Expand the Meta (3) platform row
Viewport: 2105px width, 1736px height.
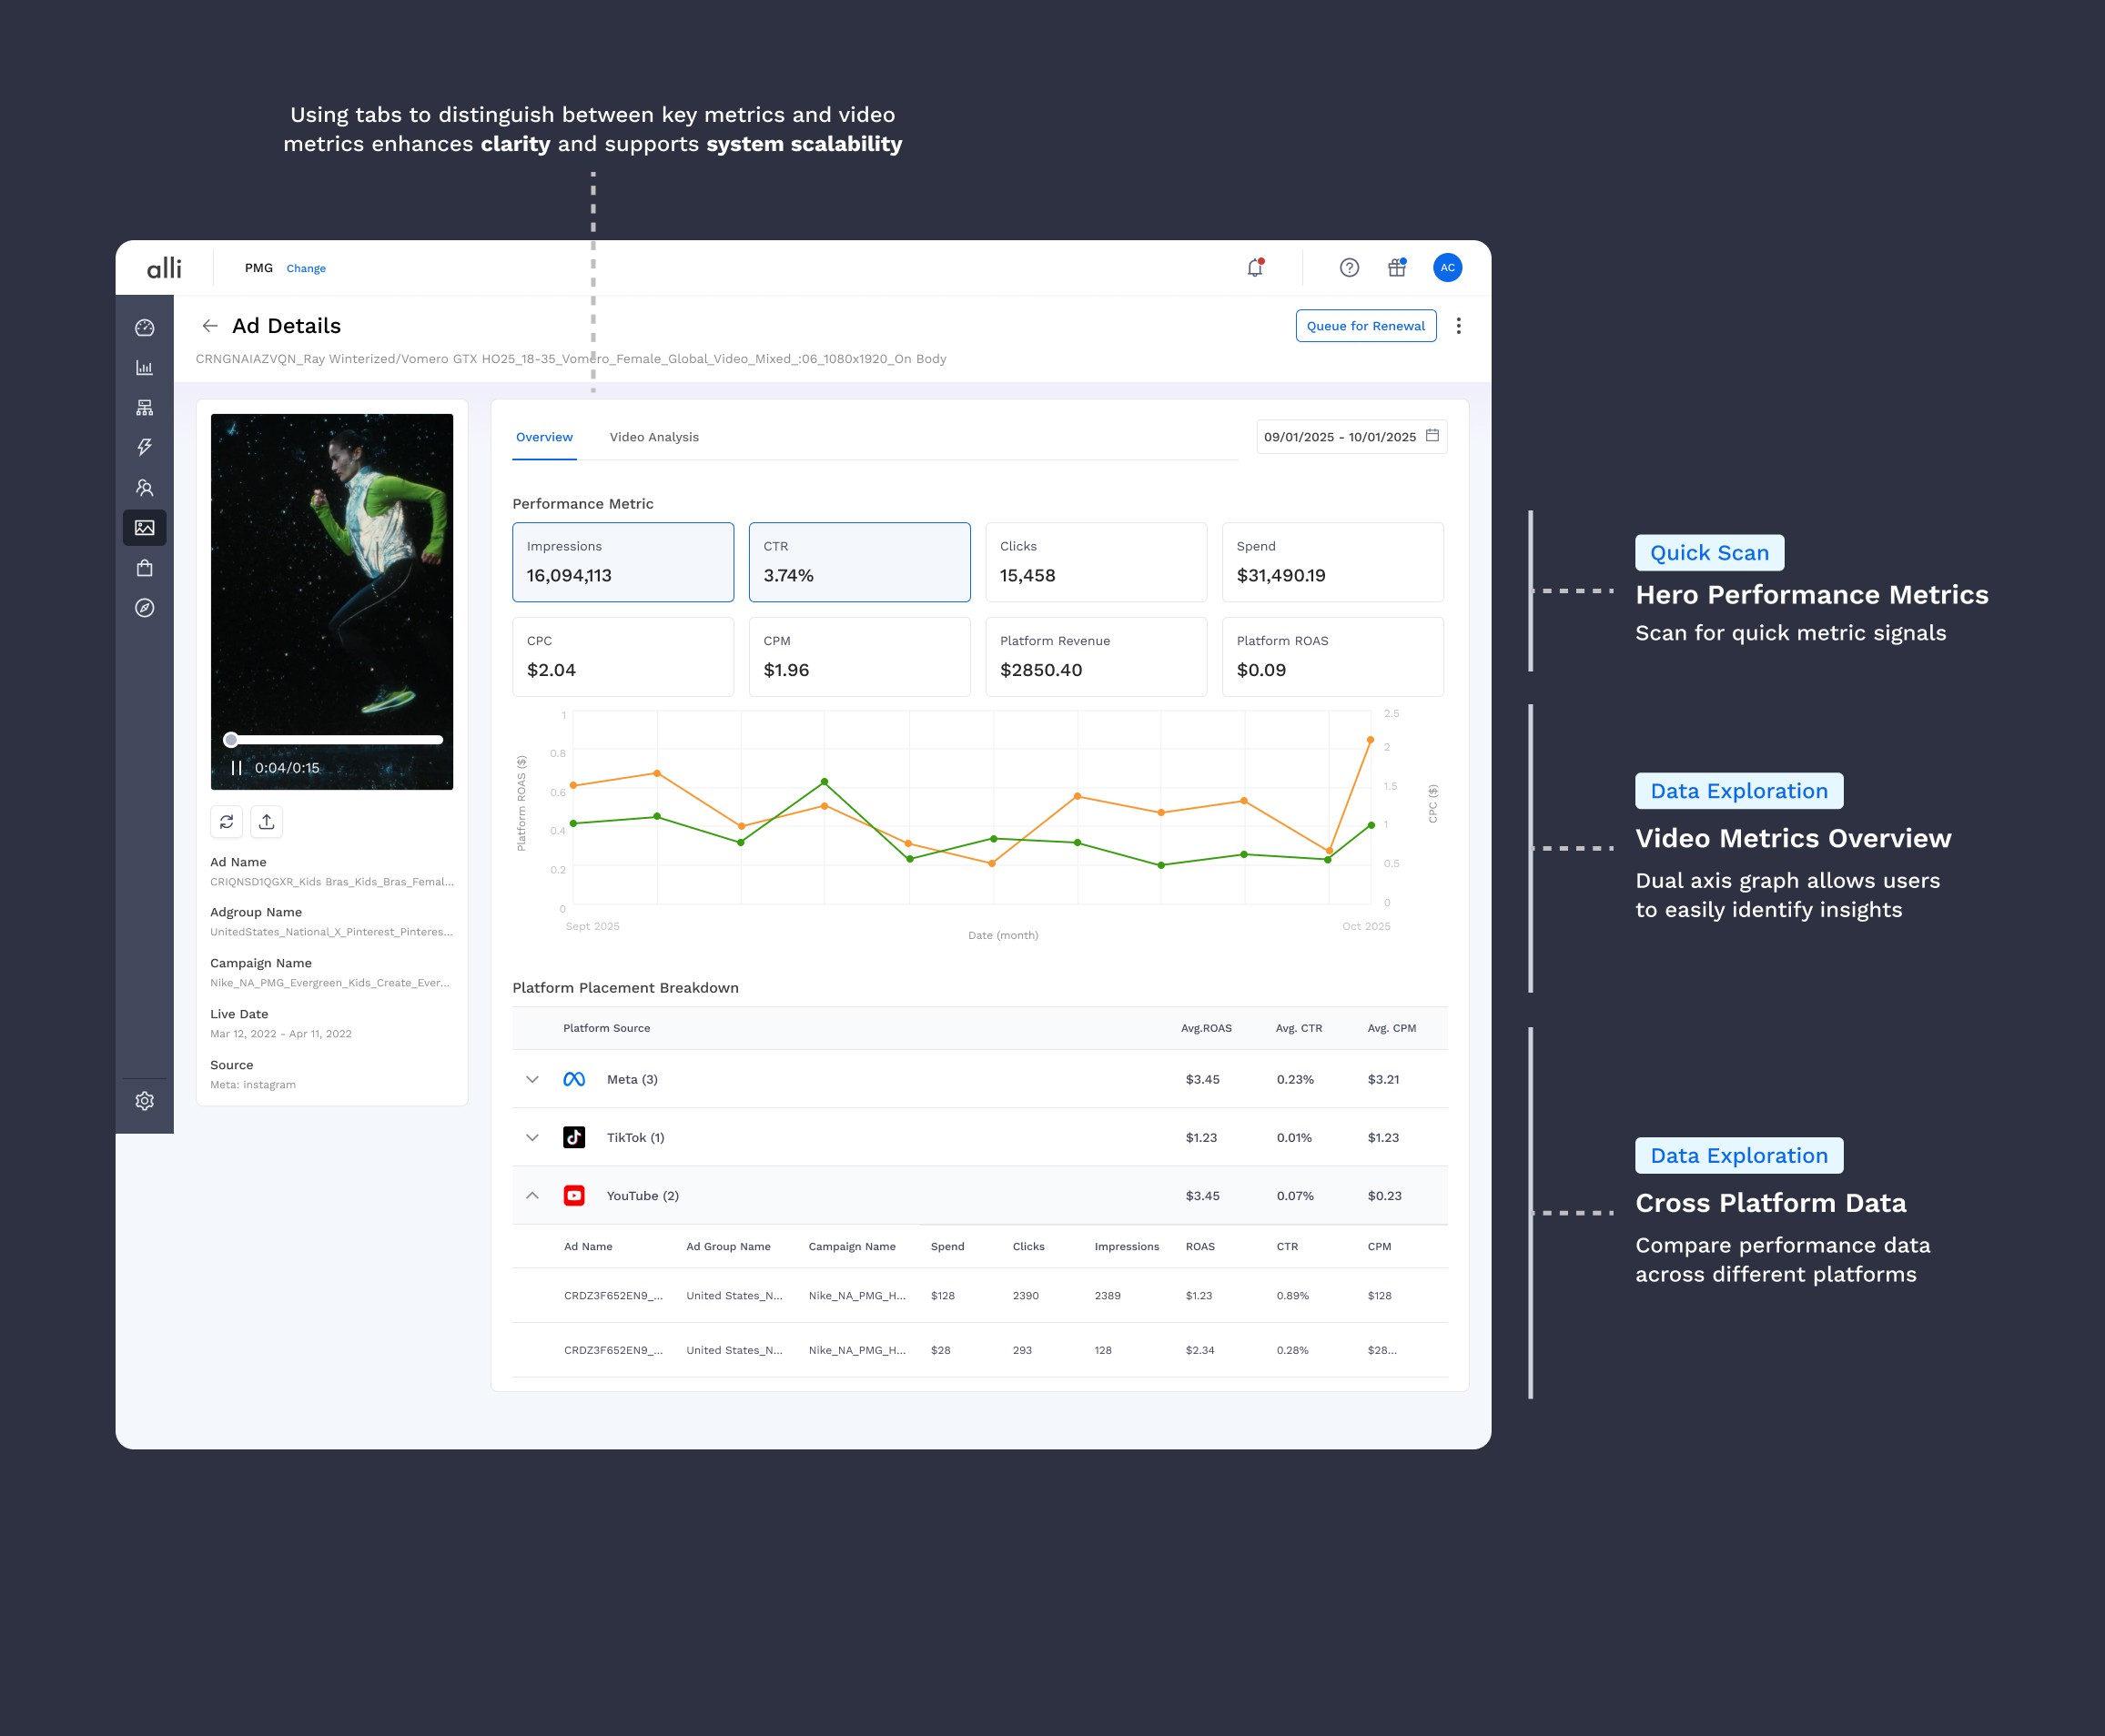[x=532, y=1080]
